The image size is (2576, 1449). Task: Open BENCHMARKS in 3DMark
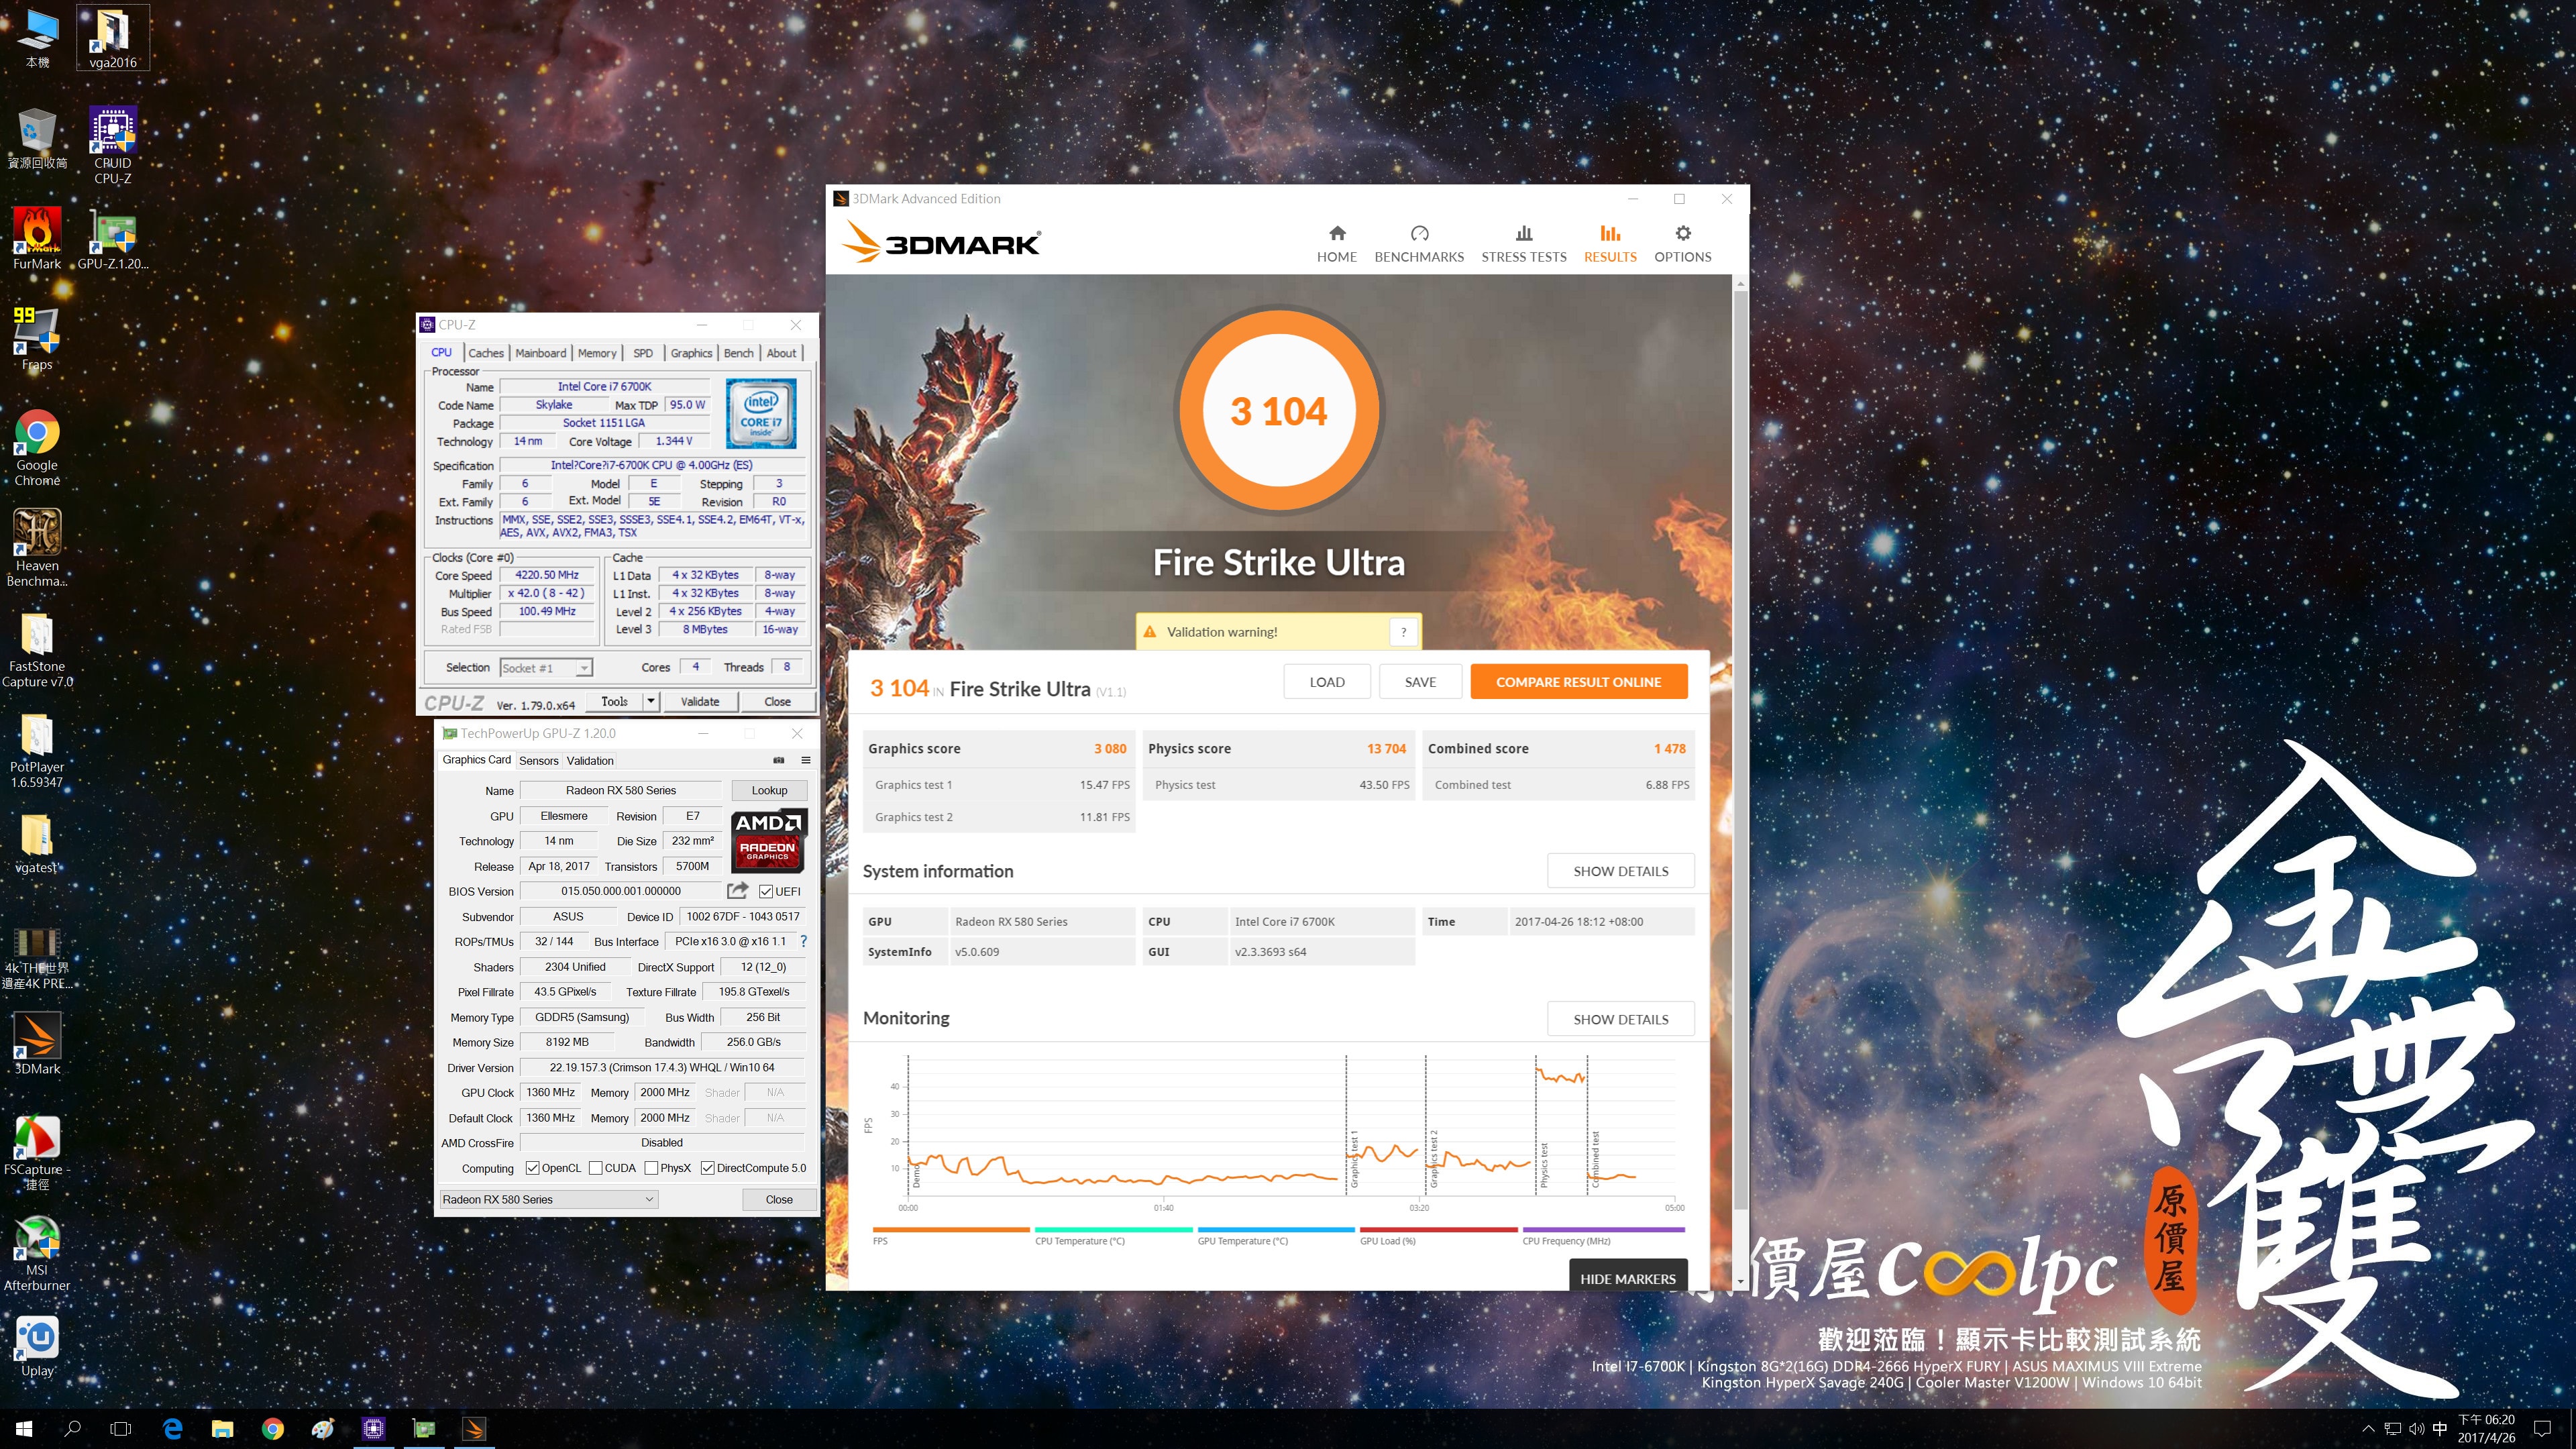pos(1418,244)
